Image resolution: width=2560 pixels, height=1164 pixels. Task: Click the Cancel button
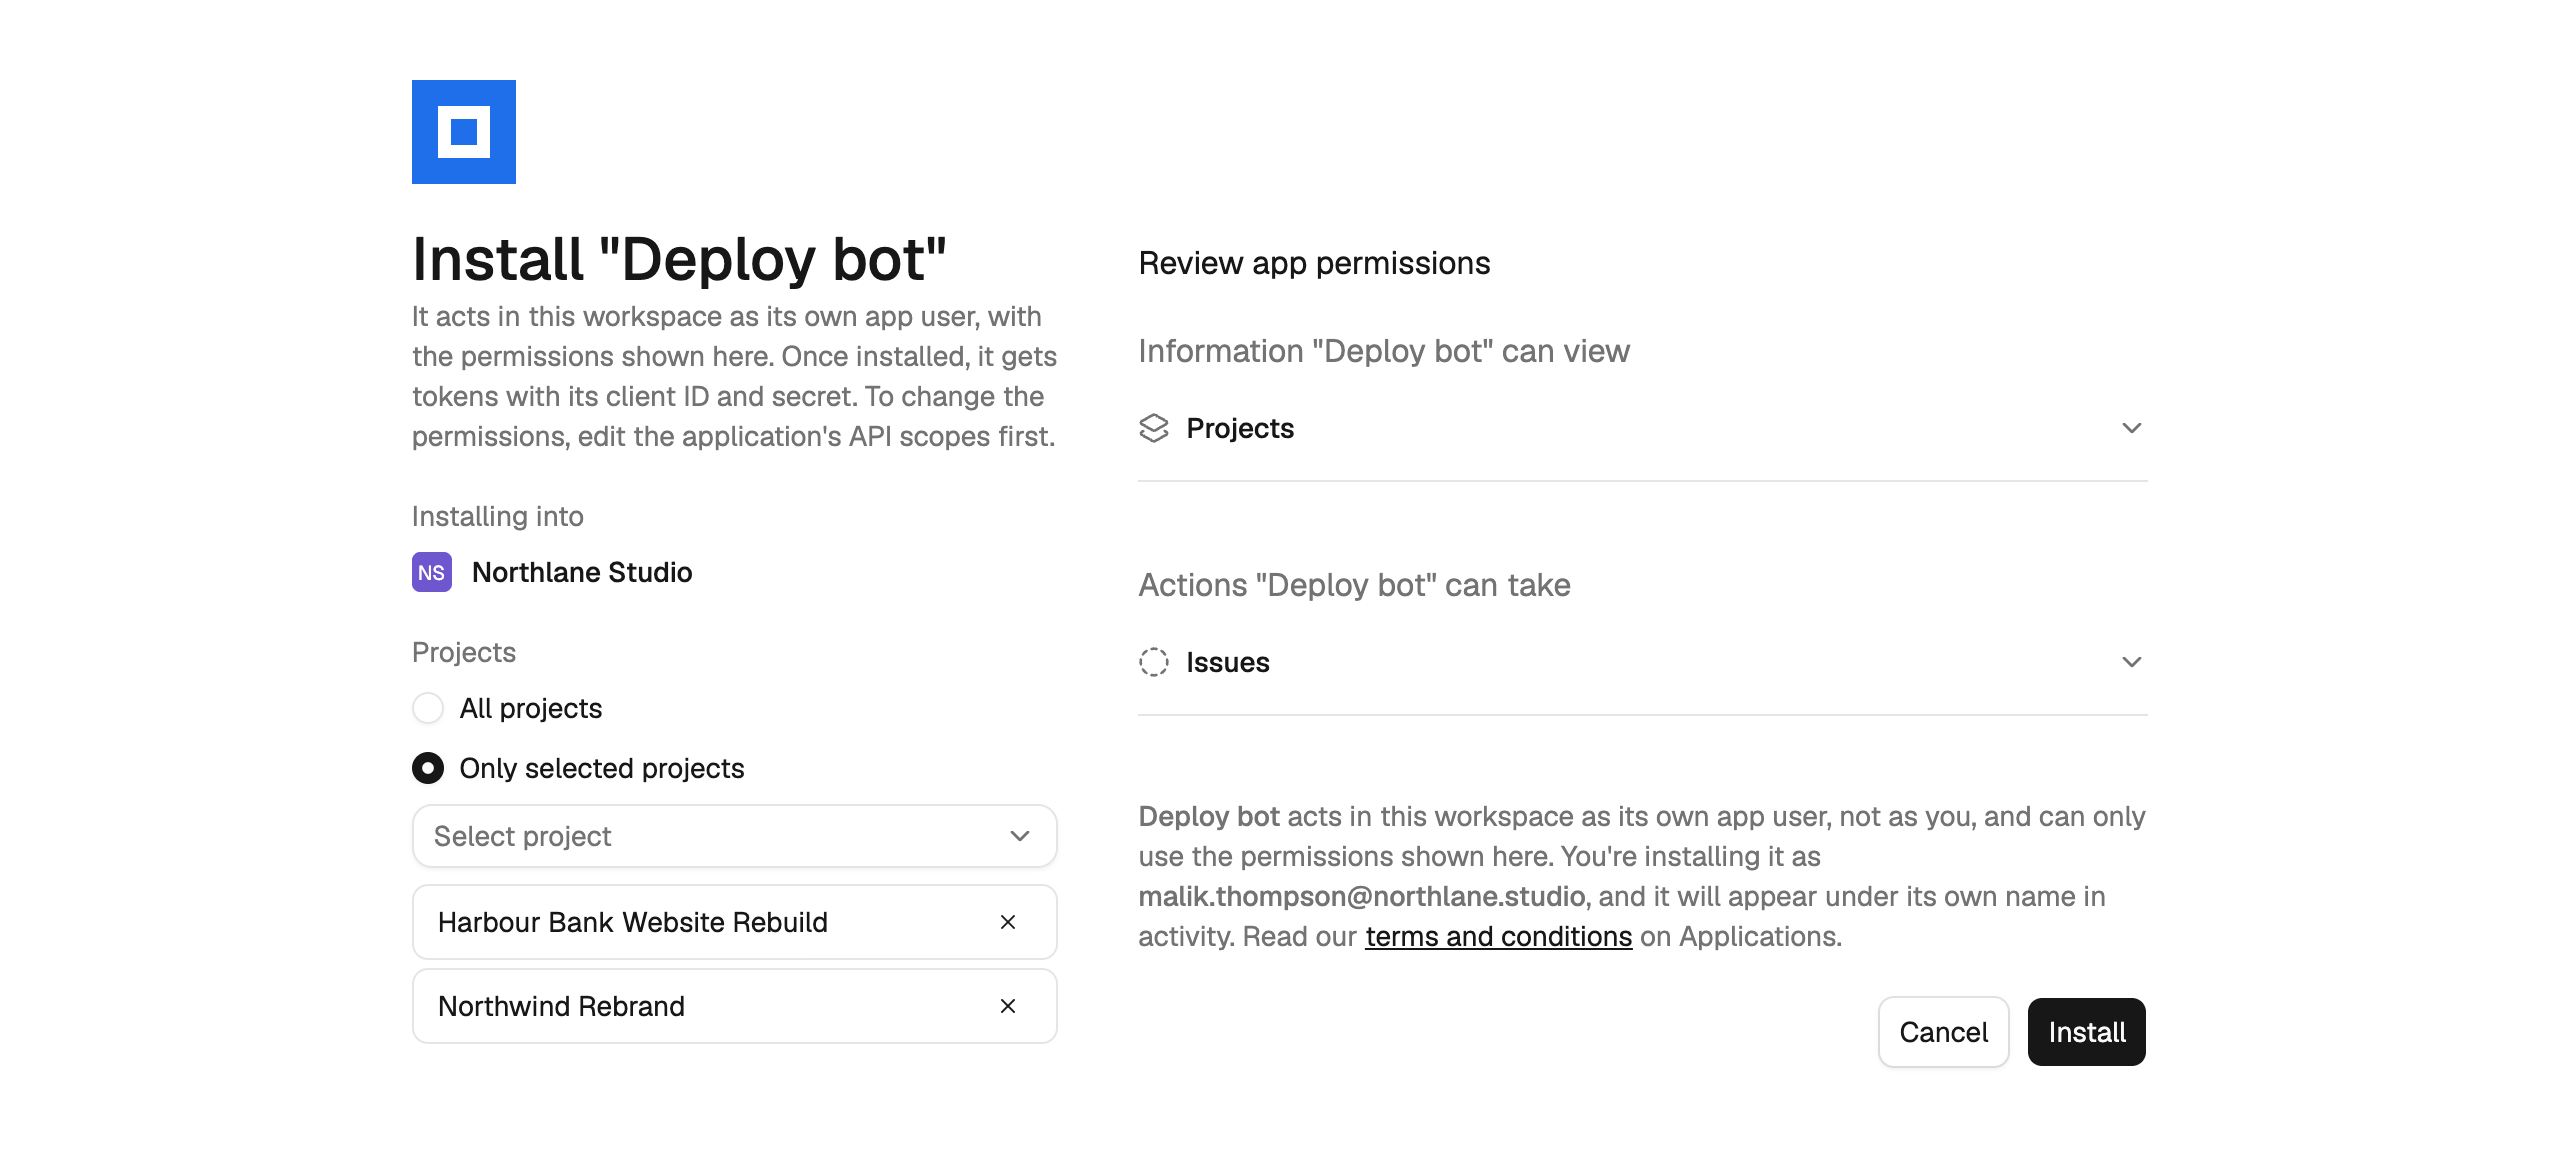1944,1032
